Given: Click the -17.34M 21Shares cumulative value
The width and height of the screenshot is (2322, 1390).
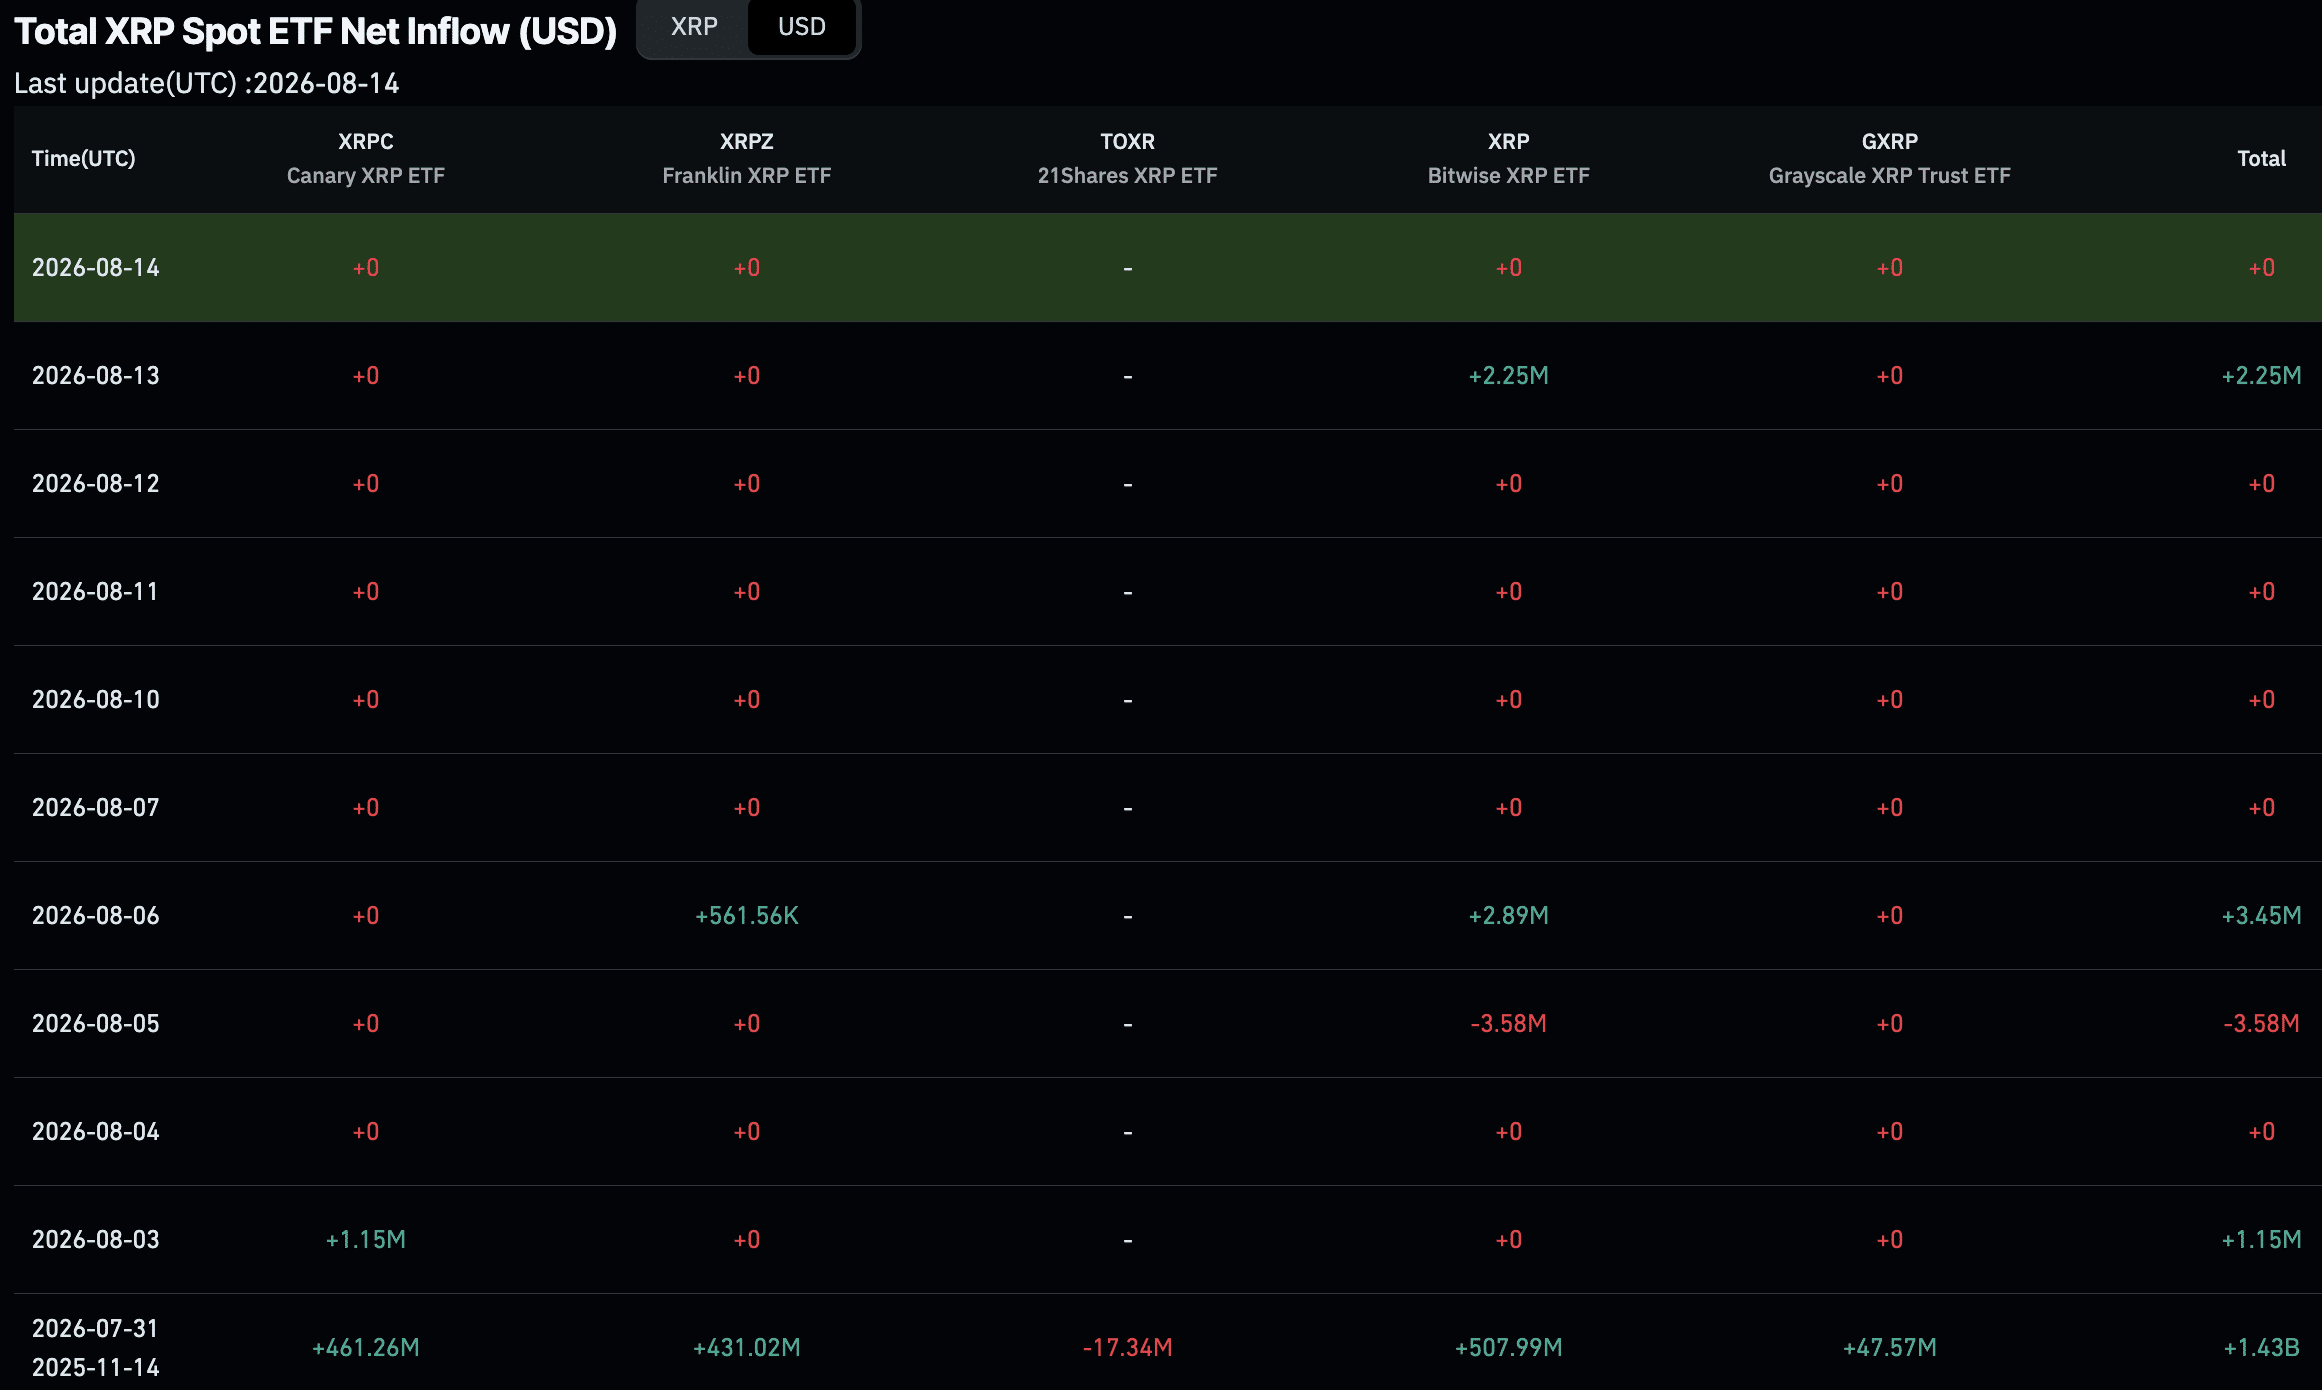Looking at the screenshot, I should click(x=1128, y=1347).
